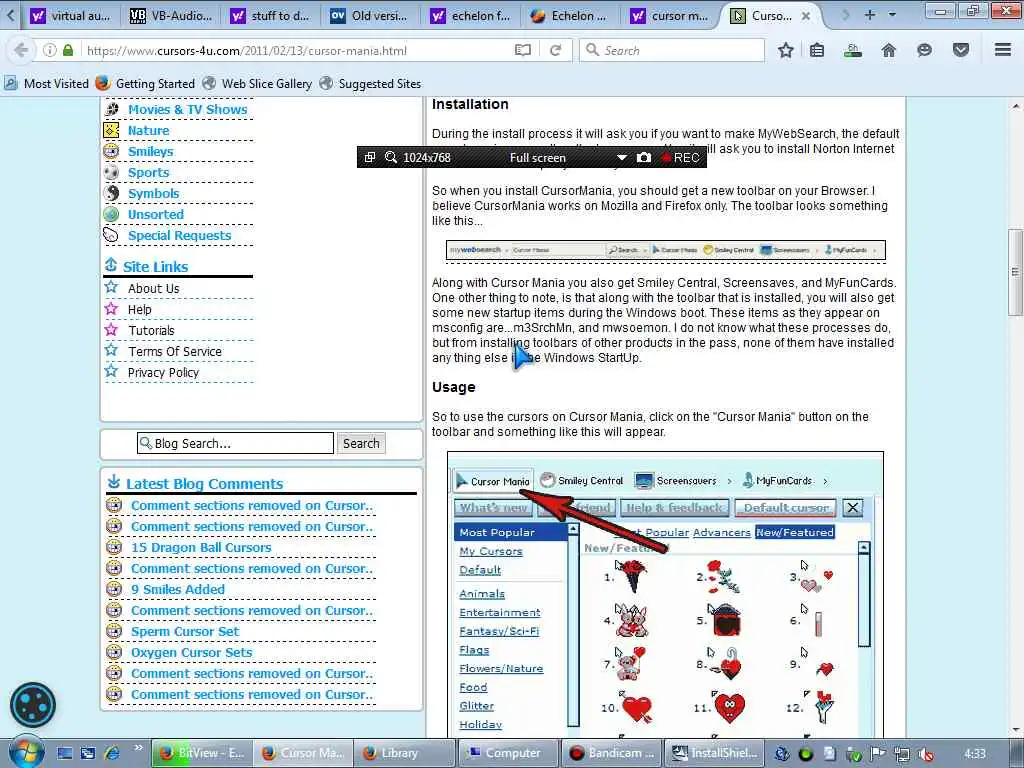The image size is (1024, 768).
Task: Click the Blog Search input field
Action: (x=235, y=443)
